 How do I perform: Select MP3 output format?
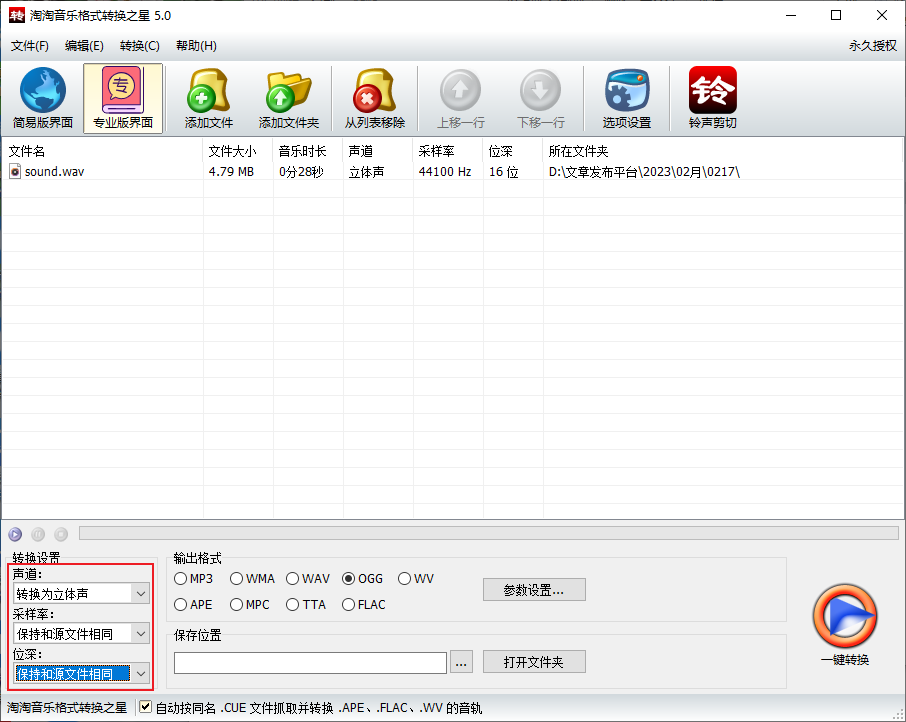[x=181, y=579]
